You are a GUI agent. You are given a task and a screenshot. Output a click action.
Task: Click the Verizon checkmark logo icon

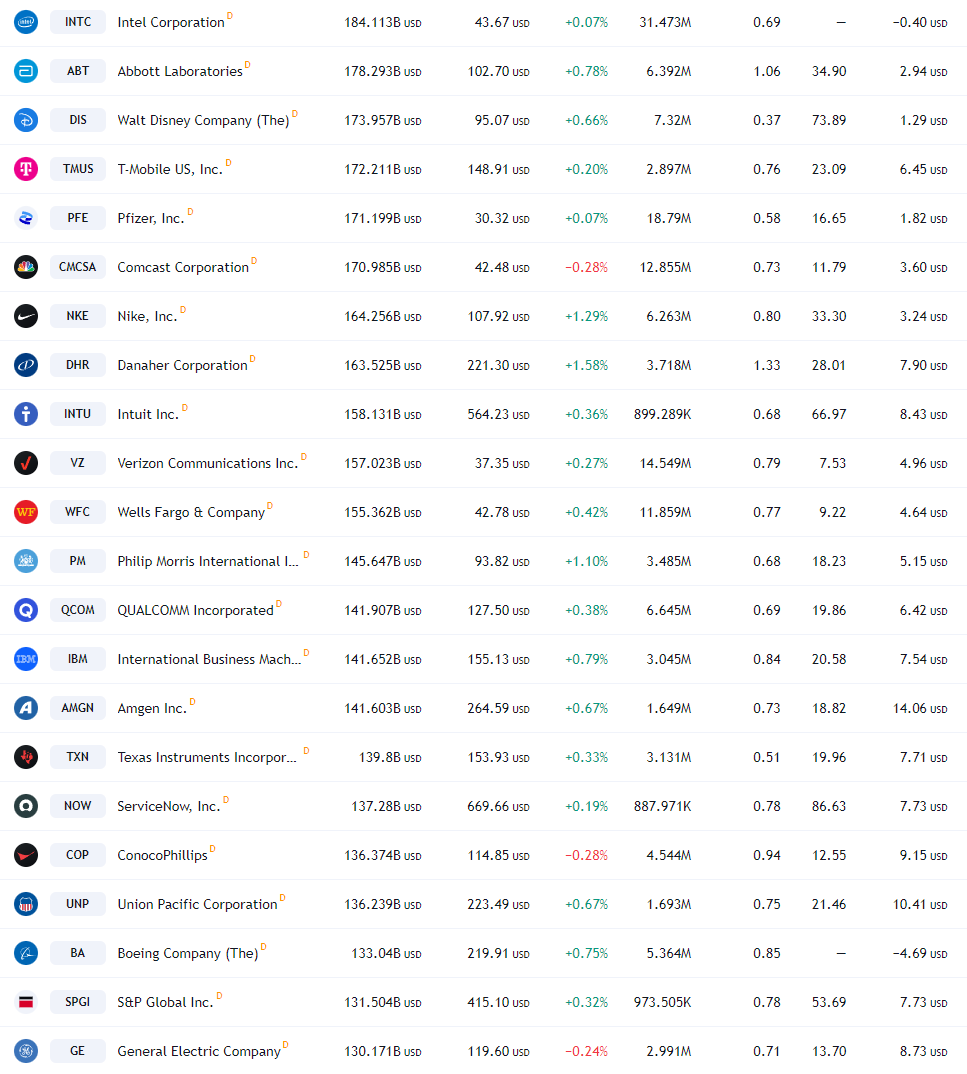tap(26, 463)
